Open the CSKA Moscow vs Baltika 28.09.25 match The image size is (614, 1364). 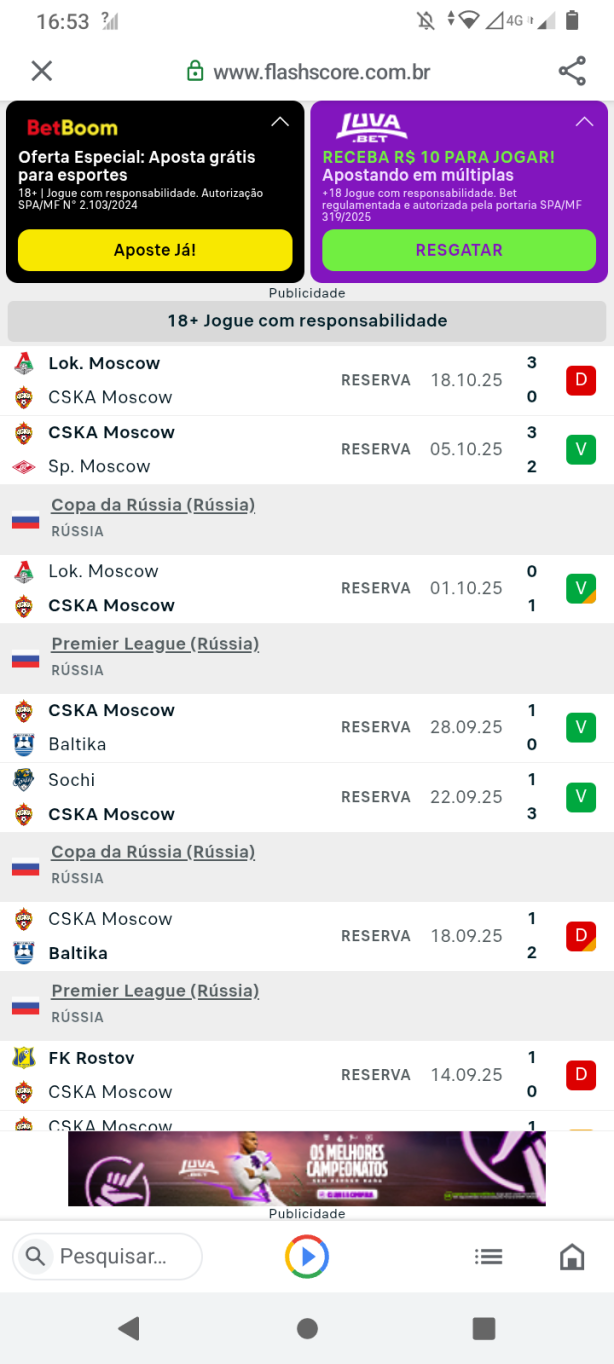coord(307,728)
